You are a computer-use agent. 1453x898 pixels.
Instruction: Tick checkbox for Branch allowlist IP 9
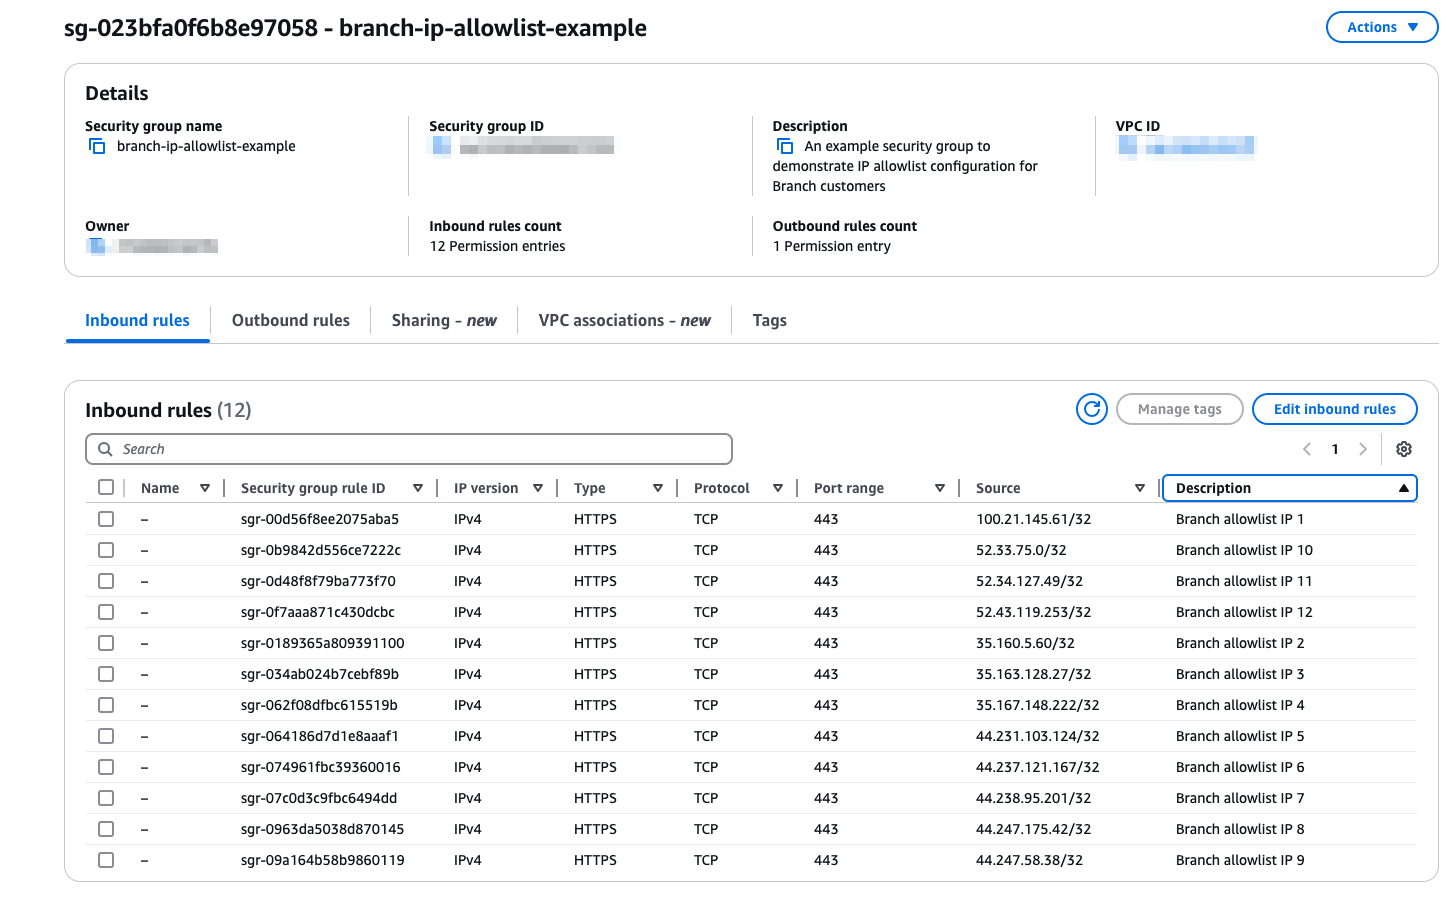106,860
